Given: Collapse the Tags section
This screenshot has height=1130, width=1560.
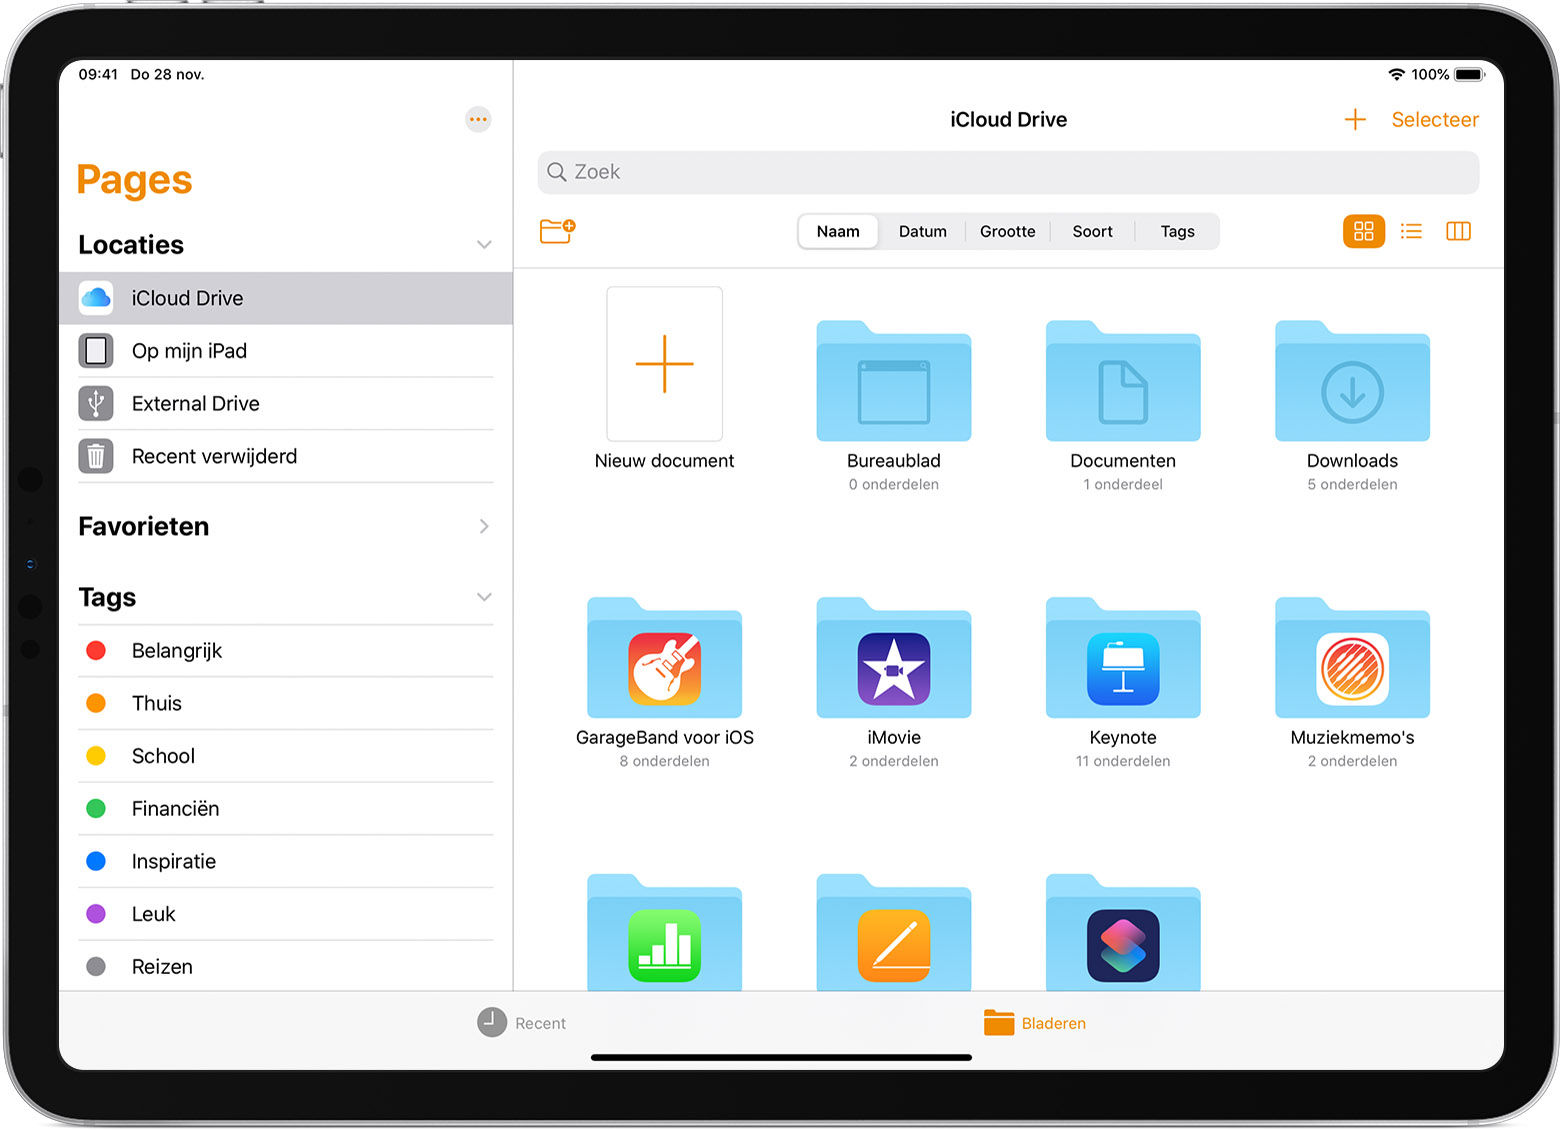Looking at the screenshot, I should (x=484, y=597).
